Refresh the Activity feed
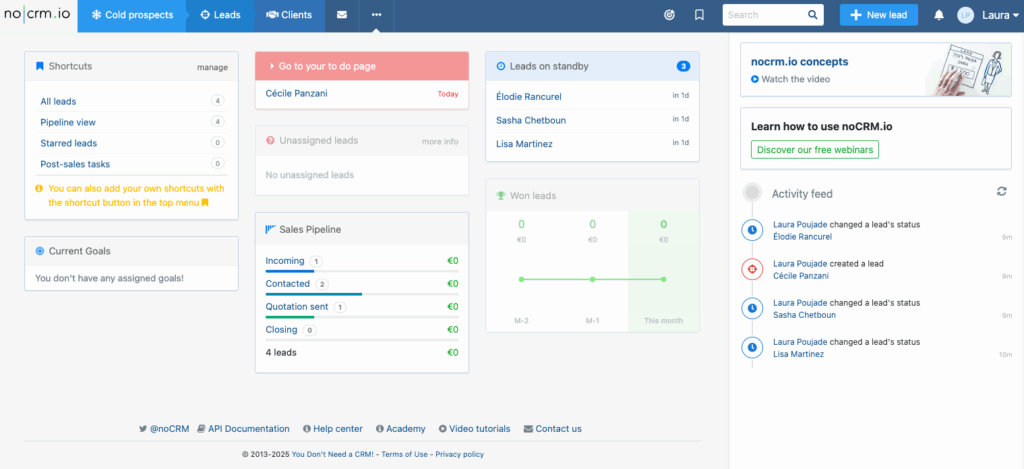Viewport: 1024px width, 469px height. pyautogui.click(x=1002, y=191)
